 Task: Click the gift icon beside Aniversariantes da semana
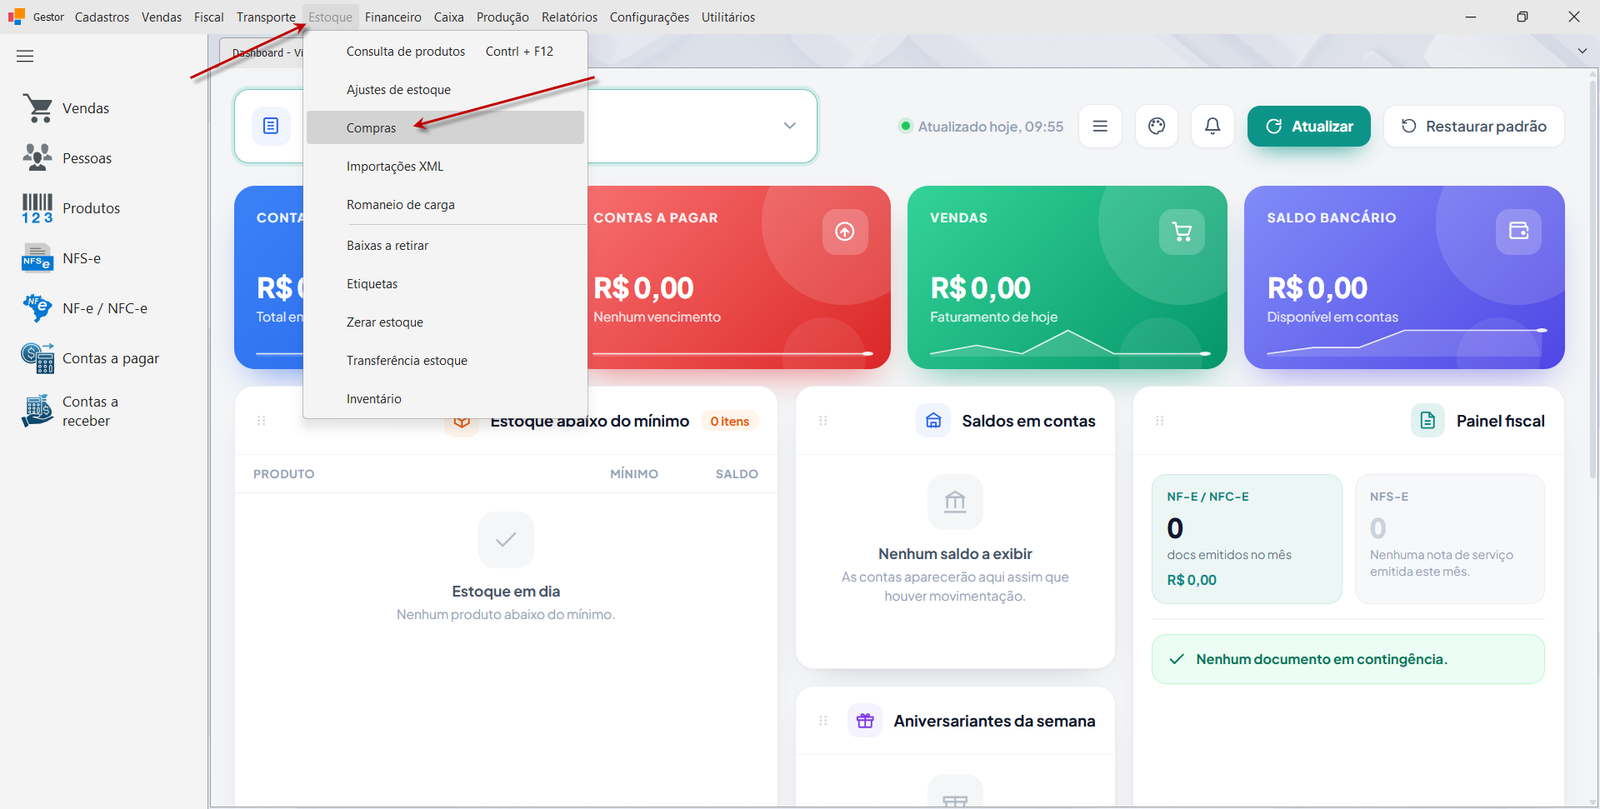tap(865, 721)
